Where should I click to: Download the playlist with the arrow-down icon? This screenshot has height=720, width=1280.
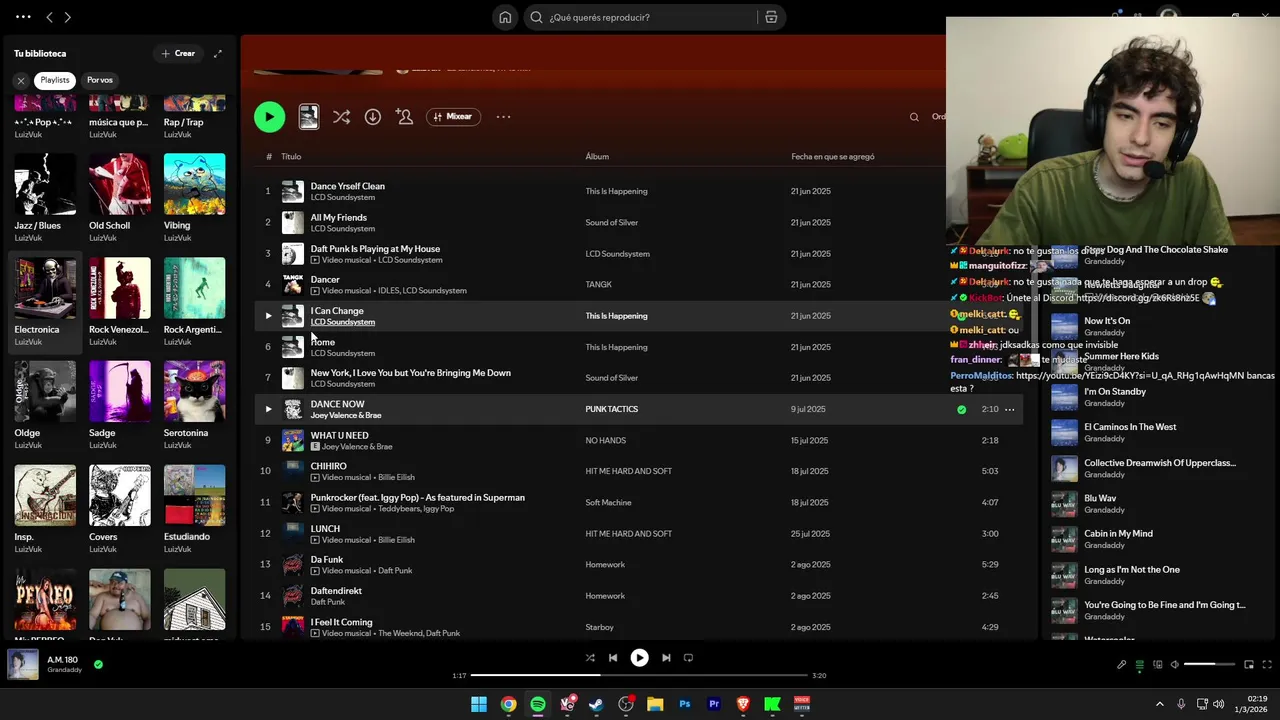tap(373, 117)
